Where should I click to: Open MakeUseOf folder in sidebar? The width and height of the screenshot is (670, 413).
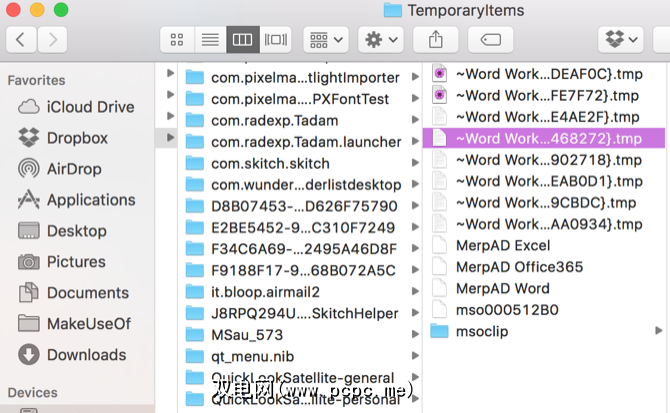[x=74, y=323]
